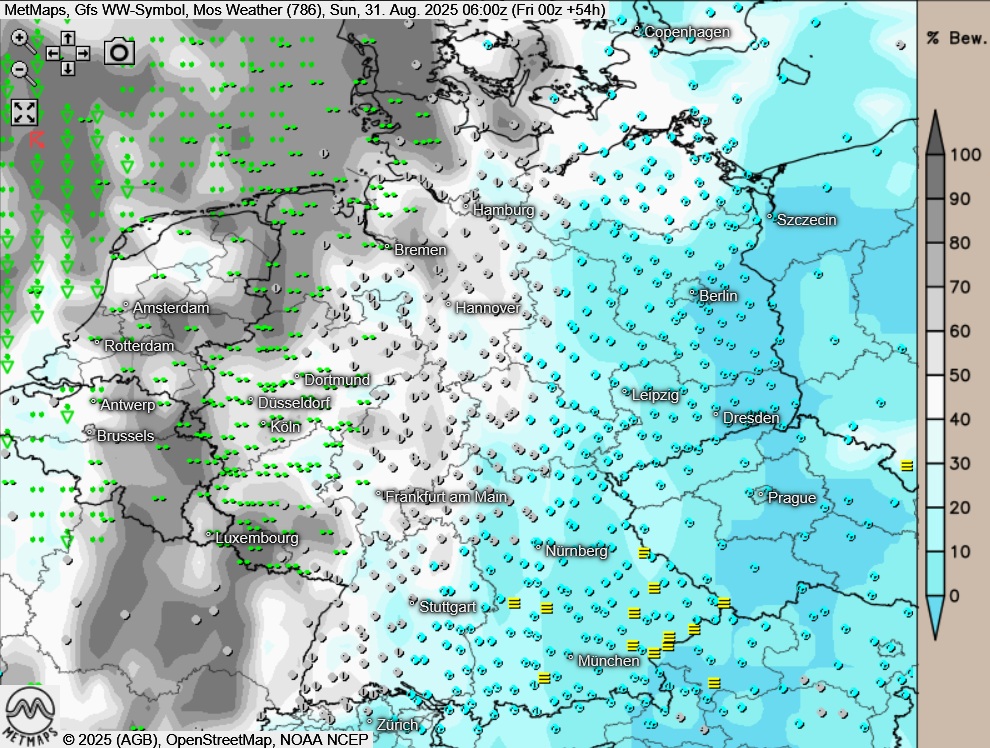Click the München city label
990x748 pixels.
[x=608, y=661]
